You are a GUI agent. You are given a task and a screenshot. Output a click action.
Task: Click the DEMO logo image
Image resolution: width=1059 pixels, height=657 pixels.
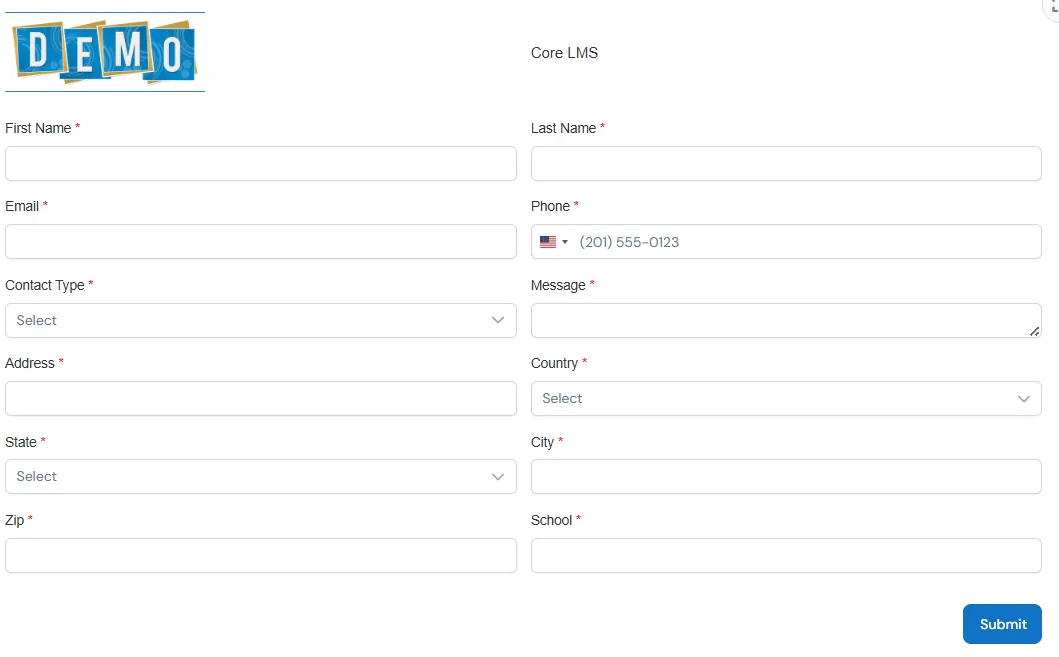105,52
